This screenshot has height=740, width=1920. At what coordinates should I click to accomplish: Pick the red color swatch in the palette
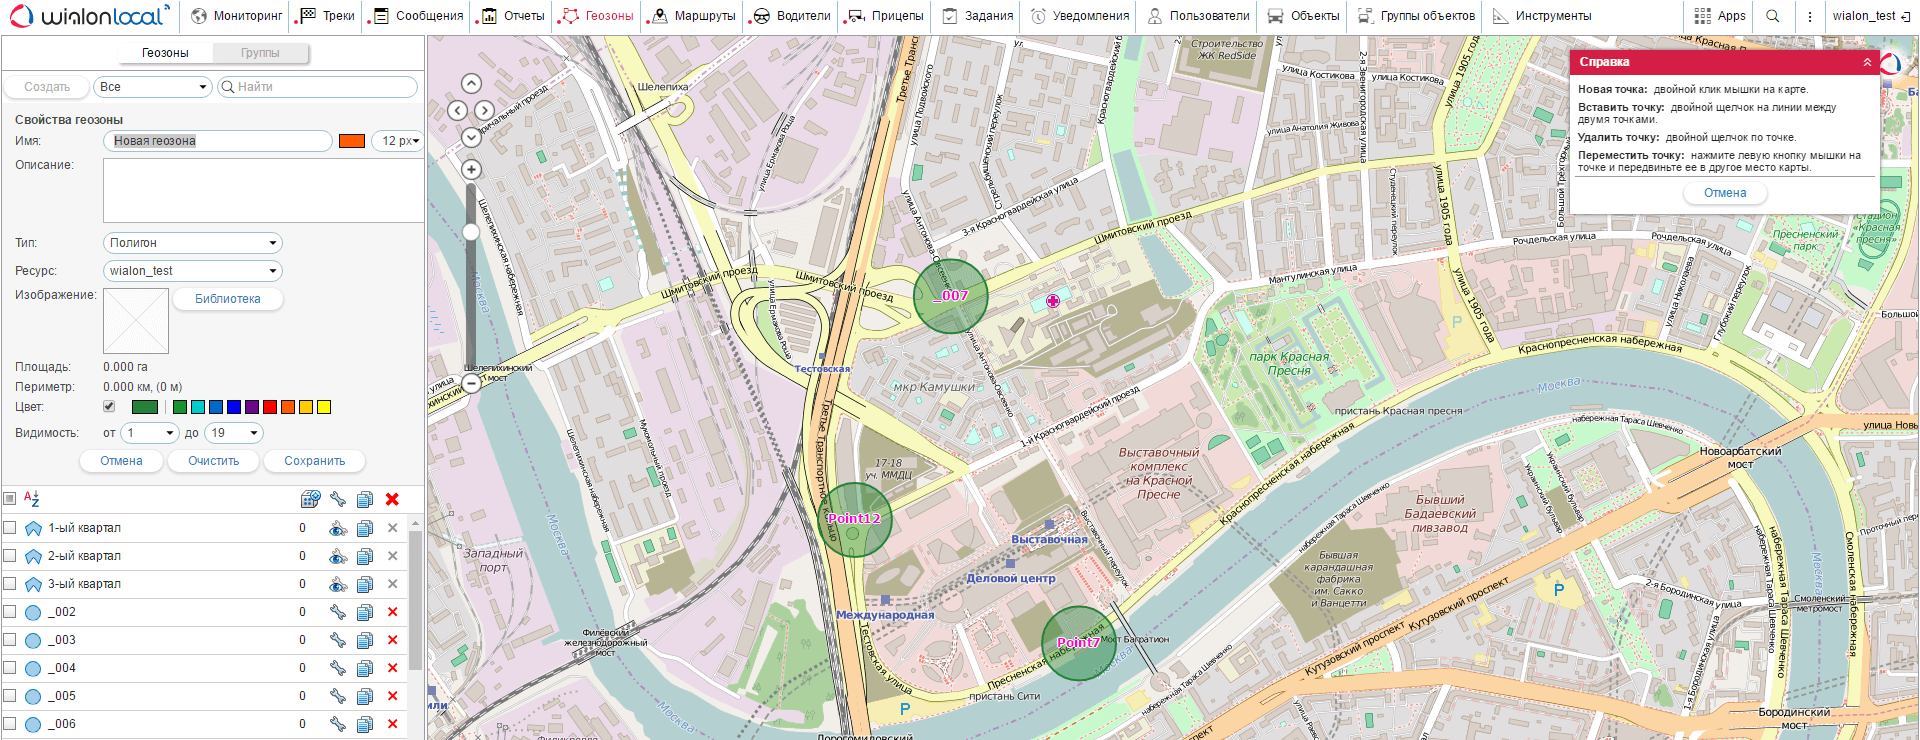(x=270, y=407)
